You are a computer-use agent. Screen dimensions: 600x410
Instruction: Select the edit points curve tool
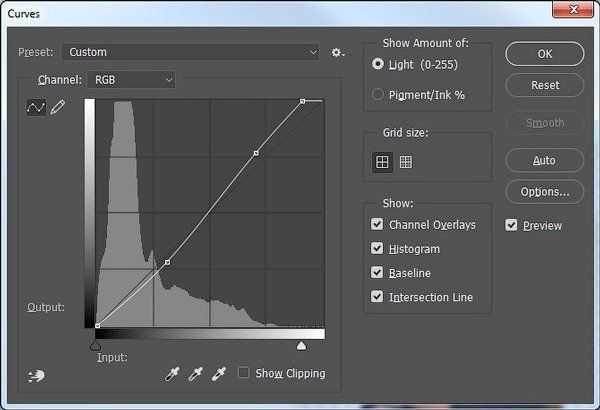(36, 107)
